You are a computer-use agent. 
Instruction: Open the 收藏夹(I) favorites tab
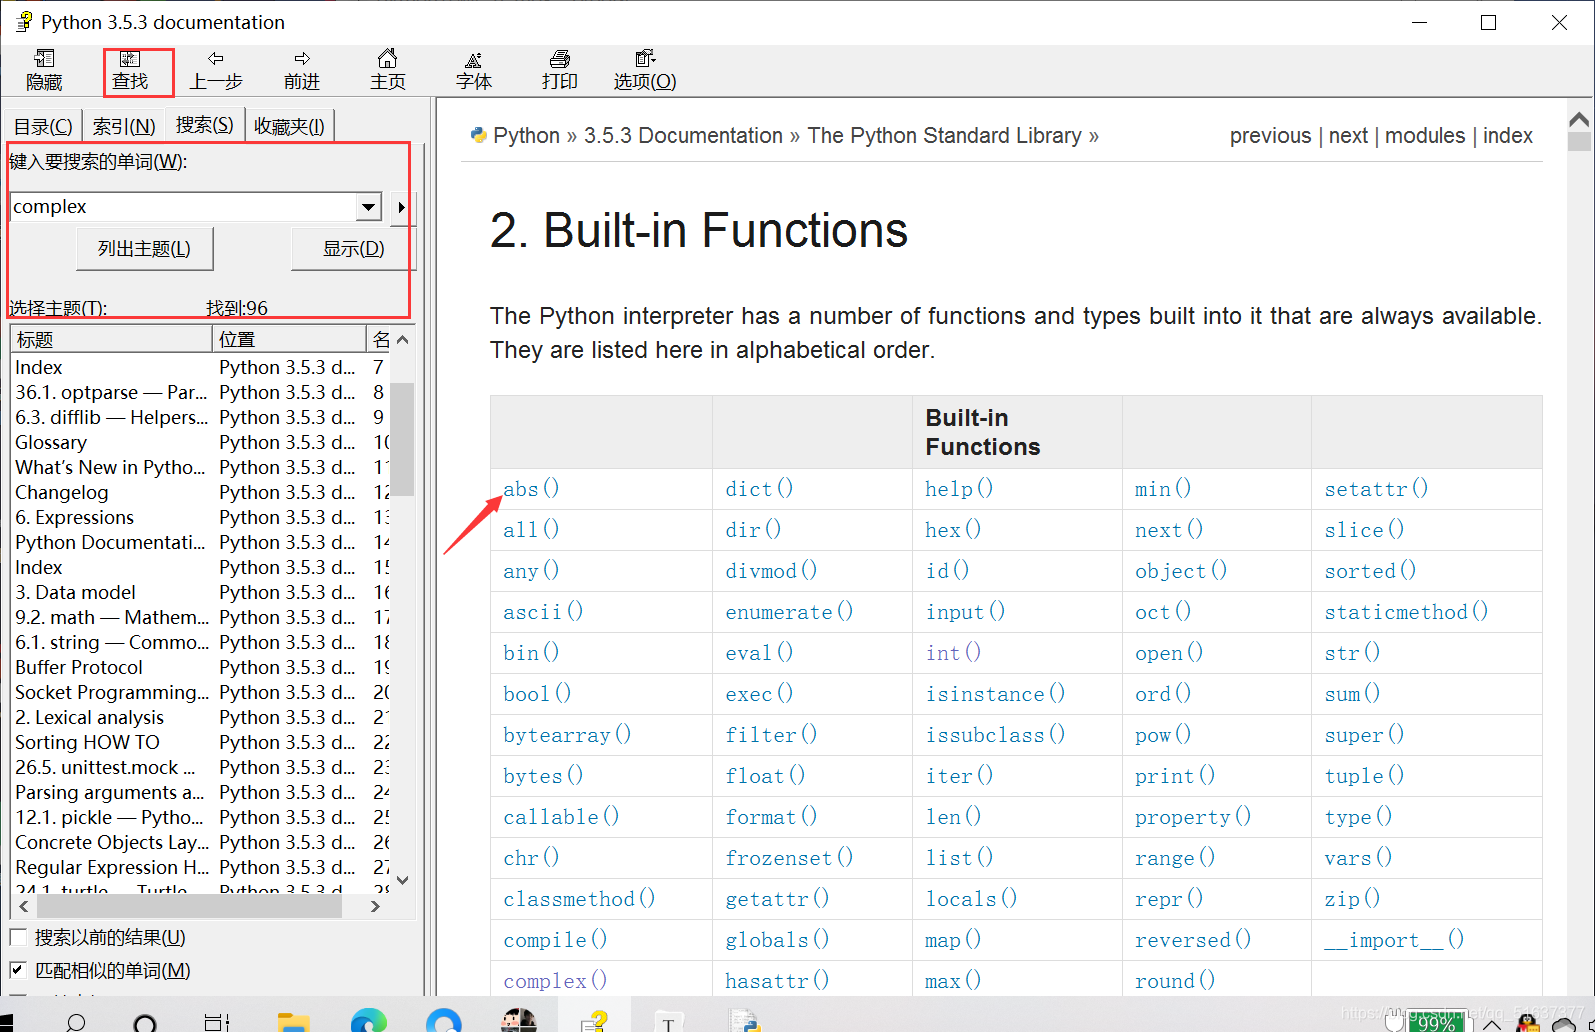[289, 126]
